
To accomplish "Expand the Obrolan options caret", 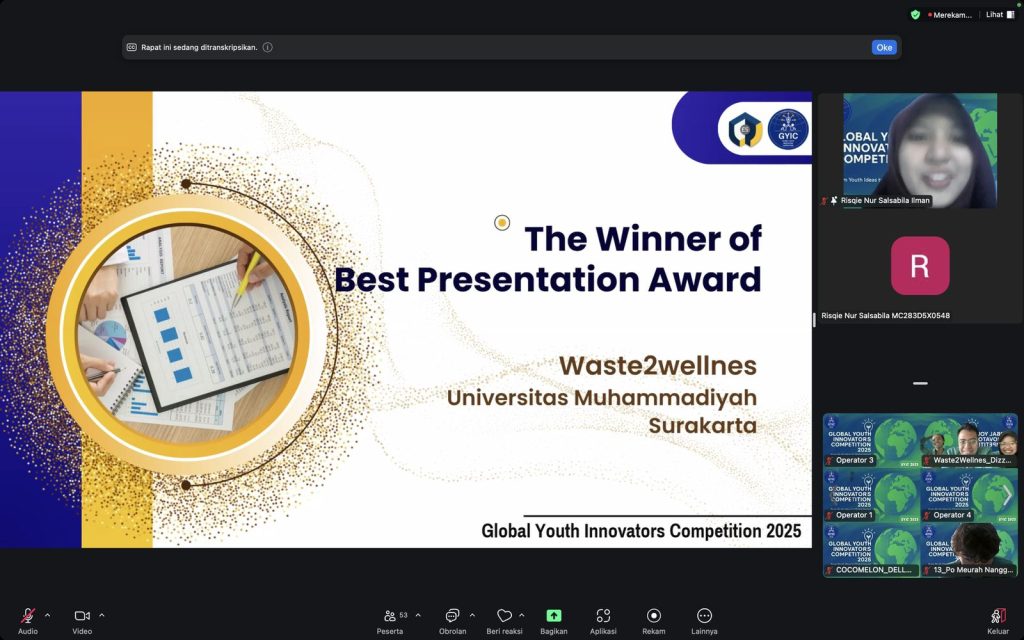I will pos(472,615).
